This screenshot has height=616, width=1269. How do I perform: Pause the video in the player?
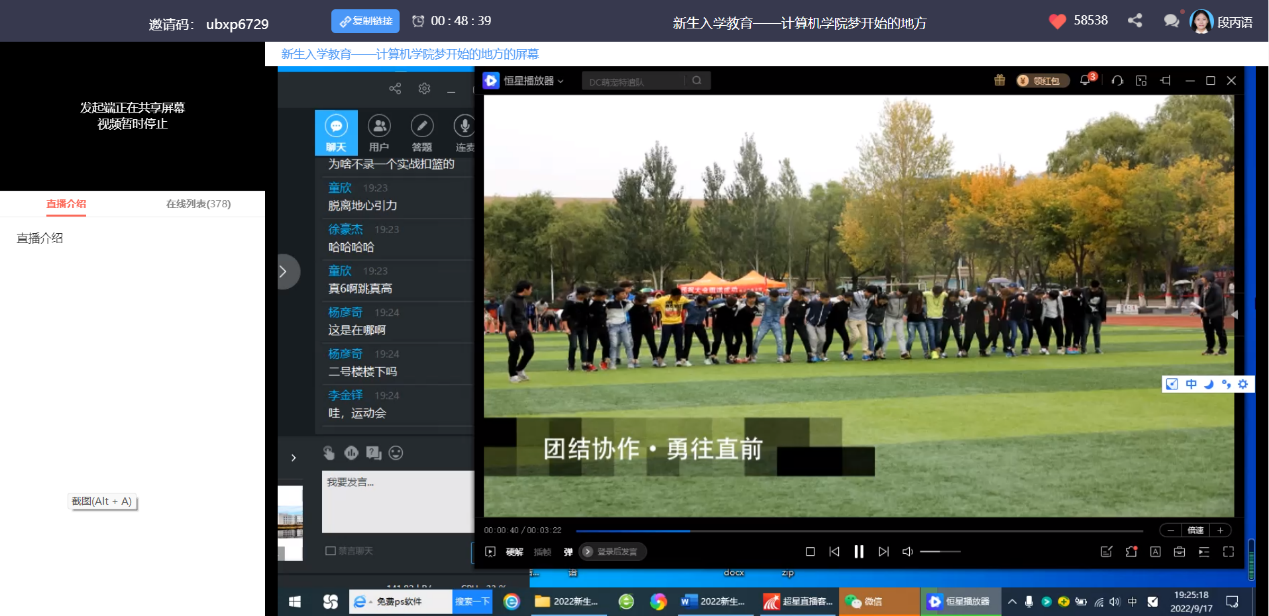pos(858,551)
